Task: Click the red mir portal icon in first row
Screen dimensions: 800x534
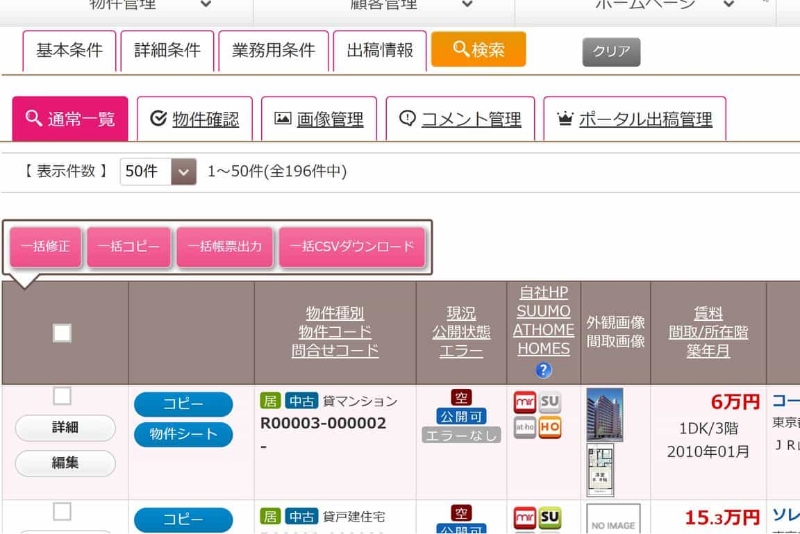Action: [x=525, y=403]
